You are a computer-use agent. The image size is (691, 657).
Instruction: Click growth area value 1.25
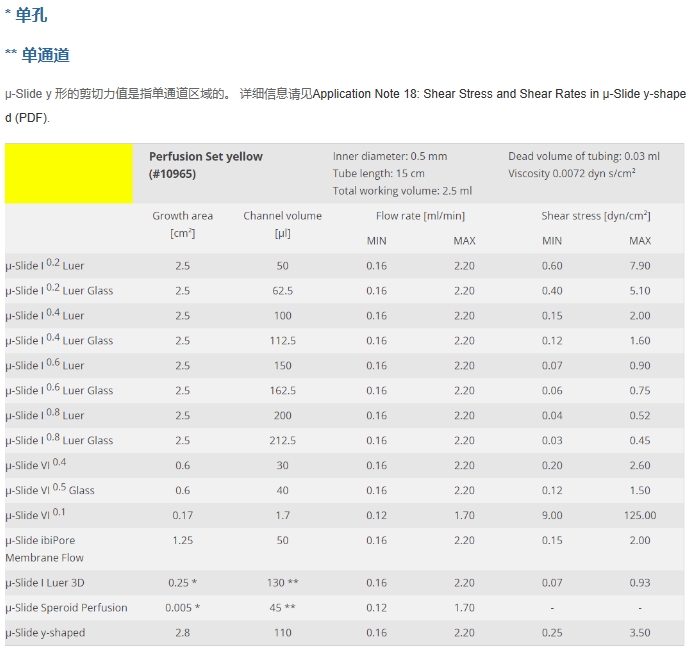[x=182, y=540]
